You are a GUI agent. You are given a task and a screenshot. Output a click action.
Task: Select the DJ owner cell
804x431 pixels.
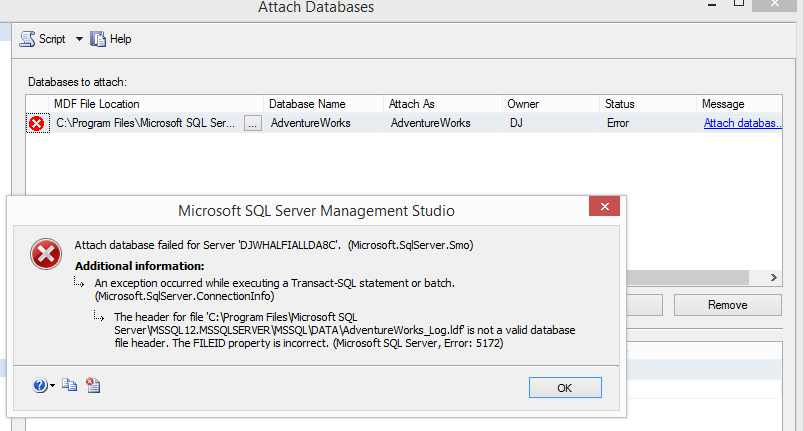[551, 123]
